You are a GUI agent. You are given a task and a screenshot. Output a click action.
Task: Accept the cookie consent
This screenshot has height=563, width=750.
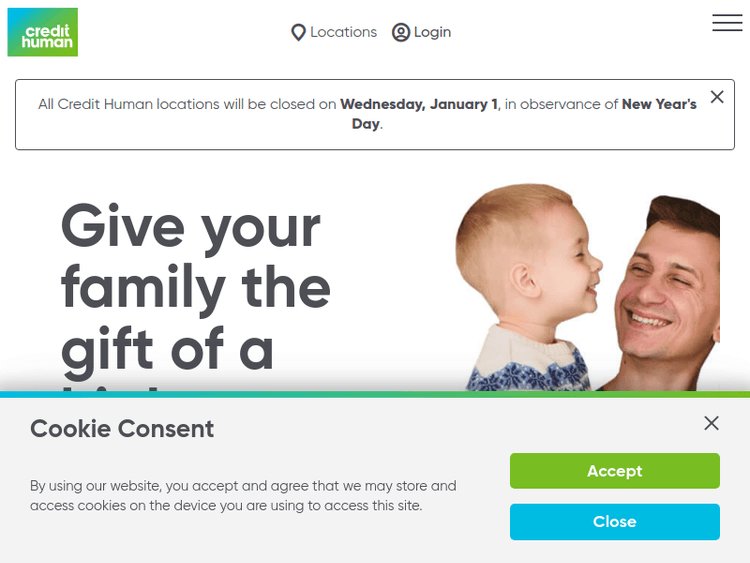tap(614, 471)
